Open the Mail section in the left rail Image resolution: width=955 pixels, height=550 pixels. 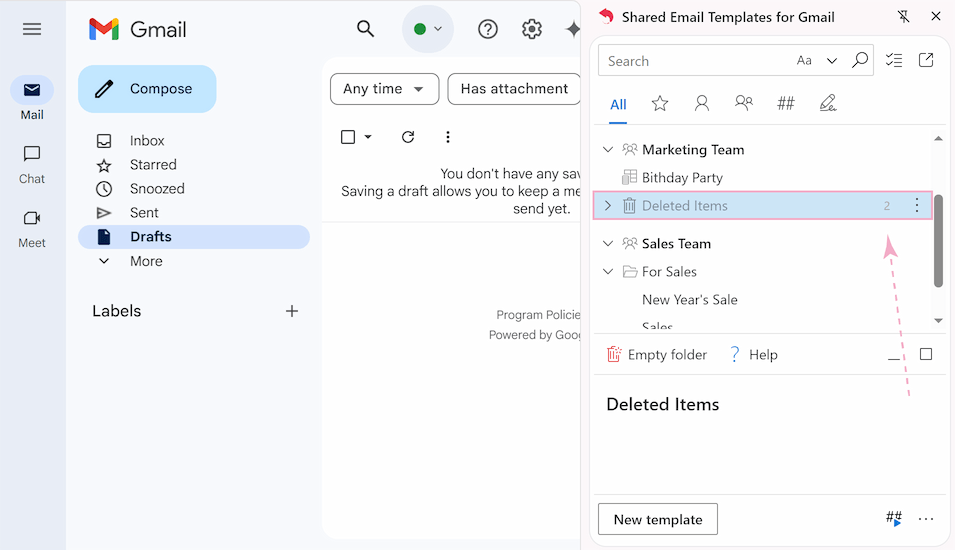coord(32,99)
